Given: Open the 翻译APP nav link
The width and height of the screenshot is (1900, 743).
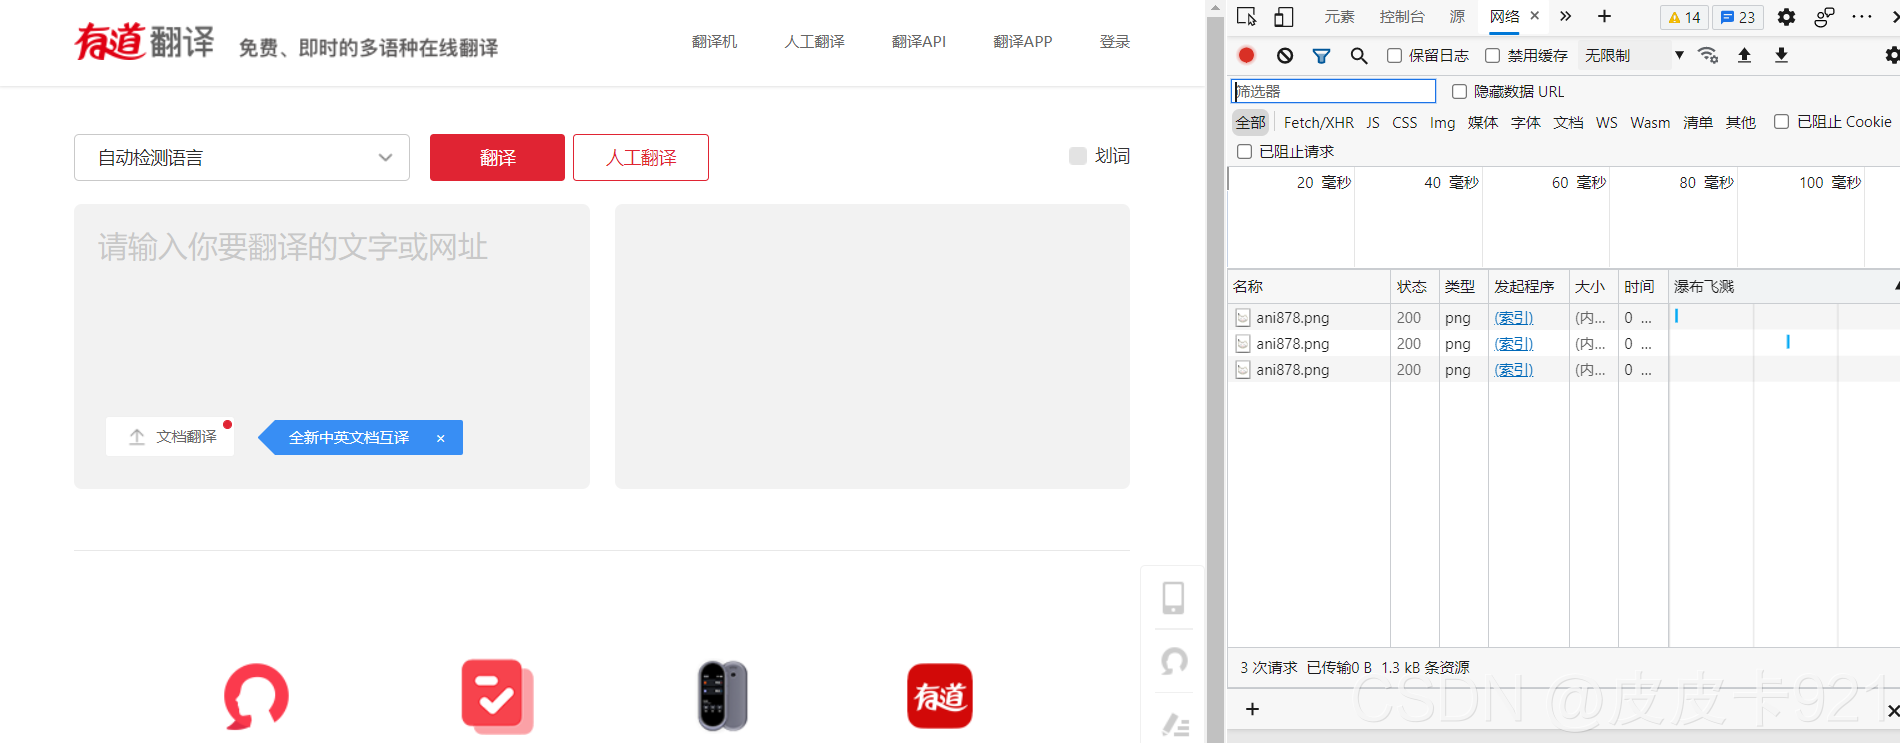Looking at the screenshot, I should click(x=1022, y=42).
